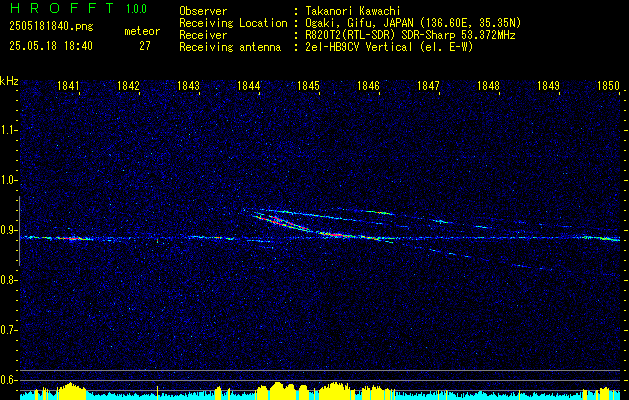This screenshot has height=400, width=629.
Task: Select the filename 2505181840.png
Action: click(51, 26)
